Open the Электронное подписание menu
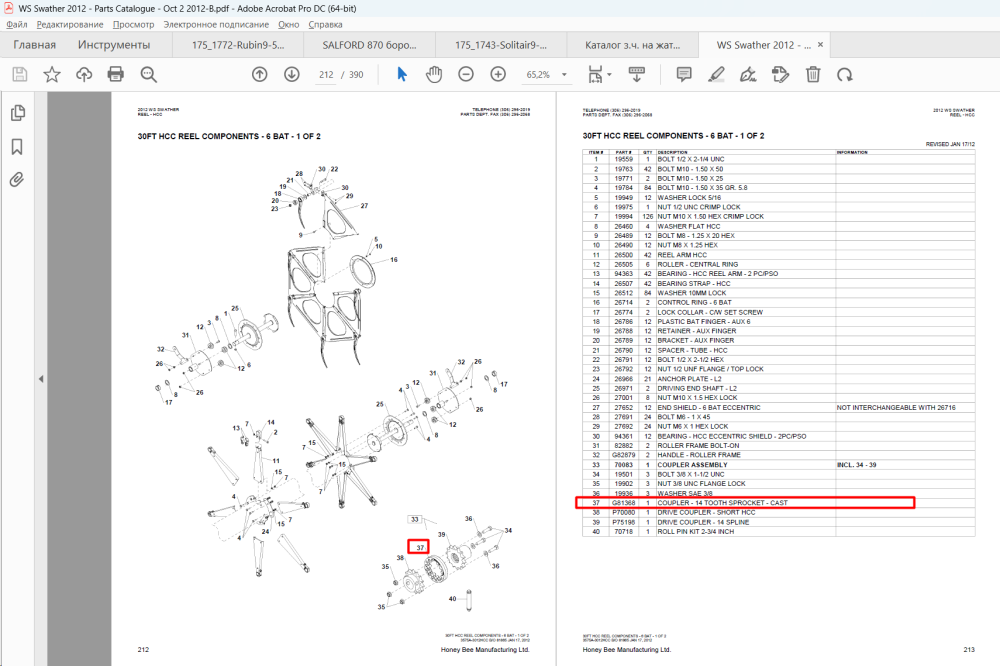1000x666 pixels. point(216,24)
